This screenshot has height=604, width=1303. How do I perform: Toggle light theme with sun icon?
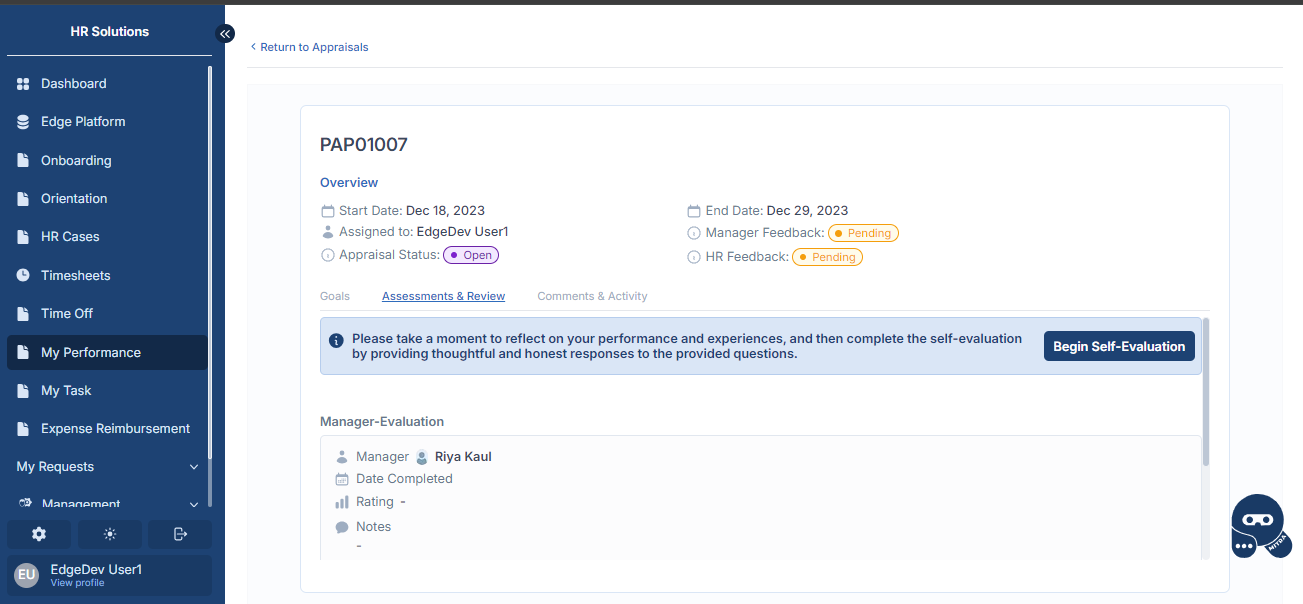110,534
